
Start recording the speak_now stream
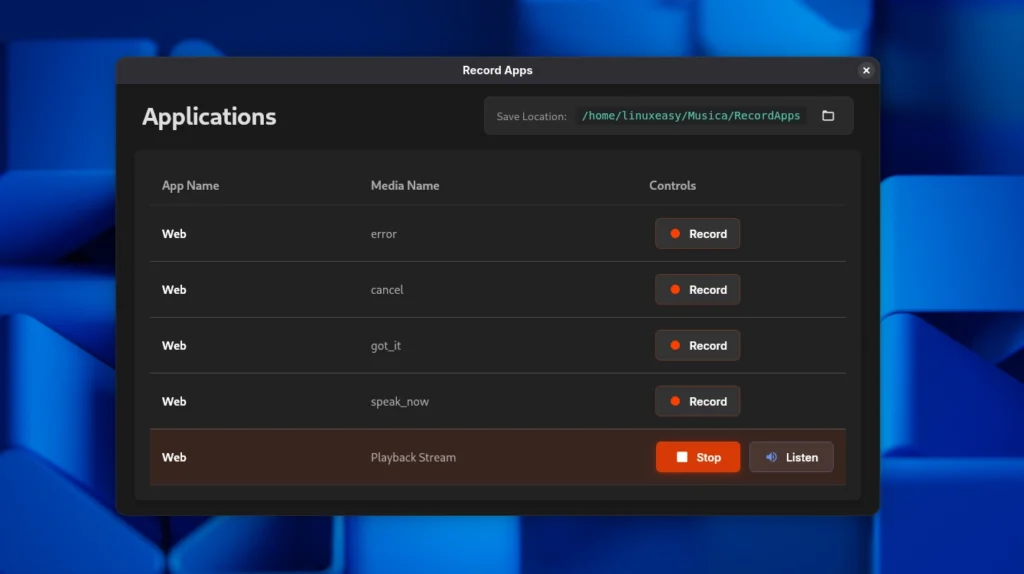[697, 401]
